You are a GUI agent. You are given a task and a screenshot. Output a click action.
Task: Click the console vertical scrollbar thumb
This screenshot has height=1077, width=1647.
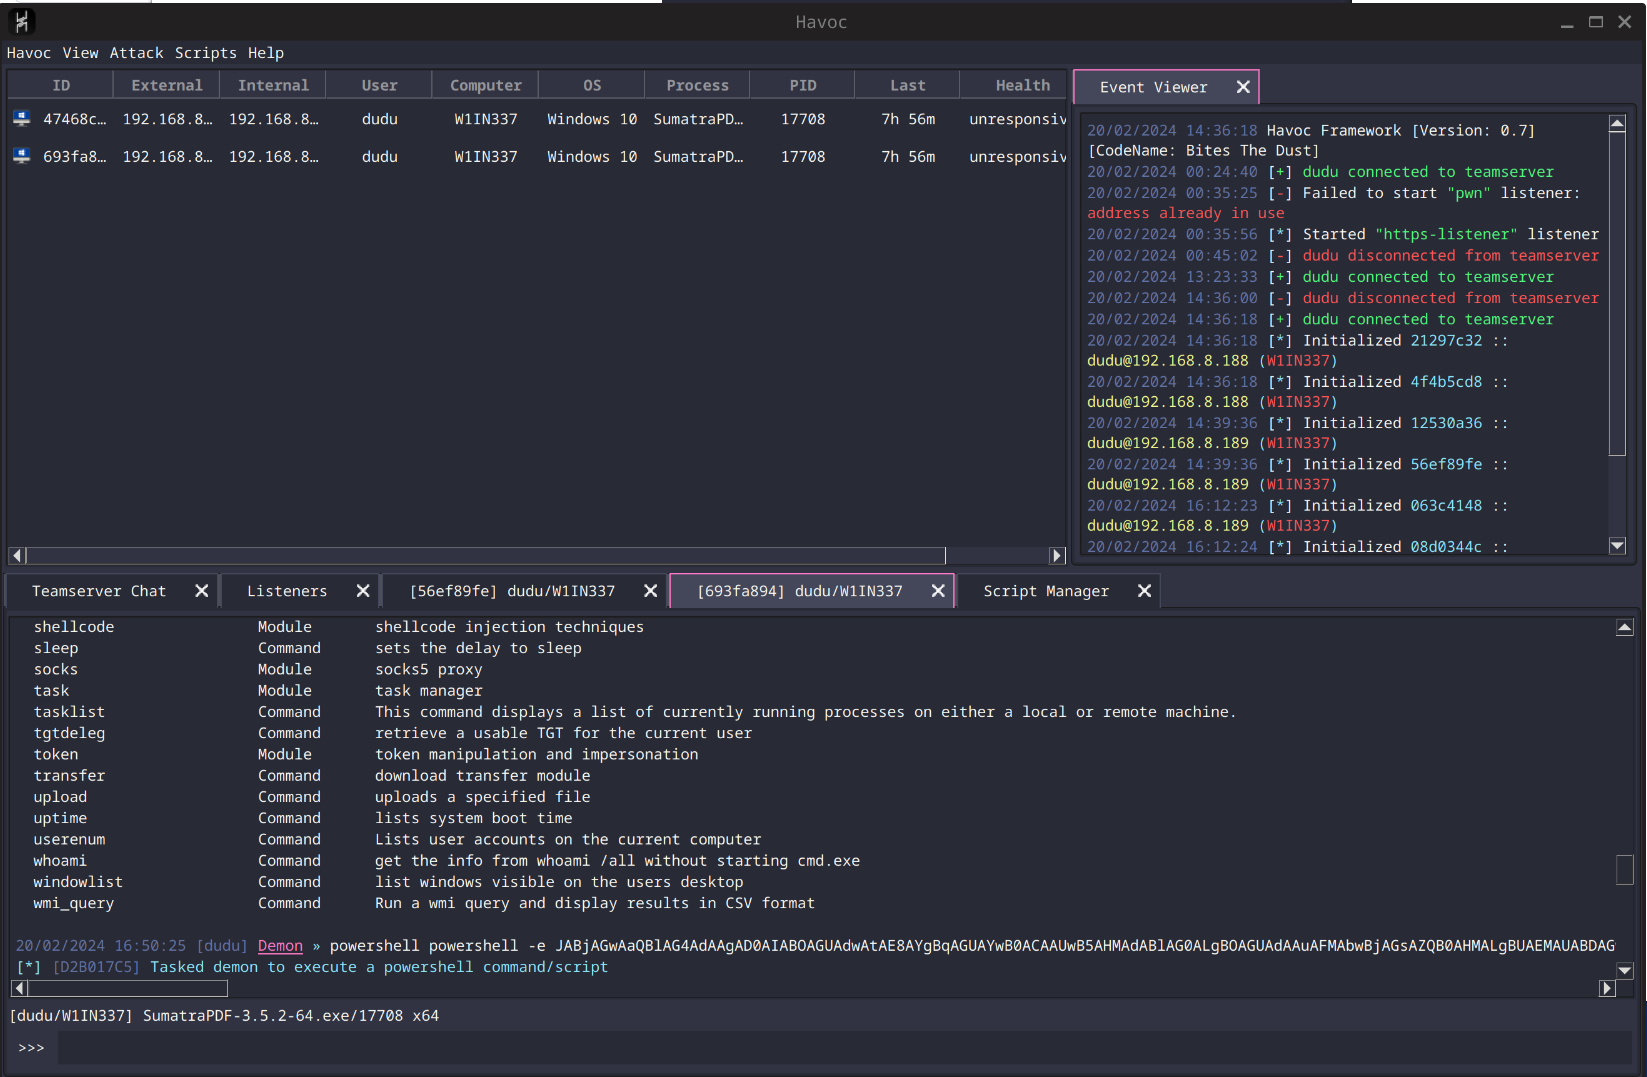point(1625,869)
